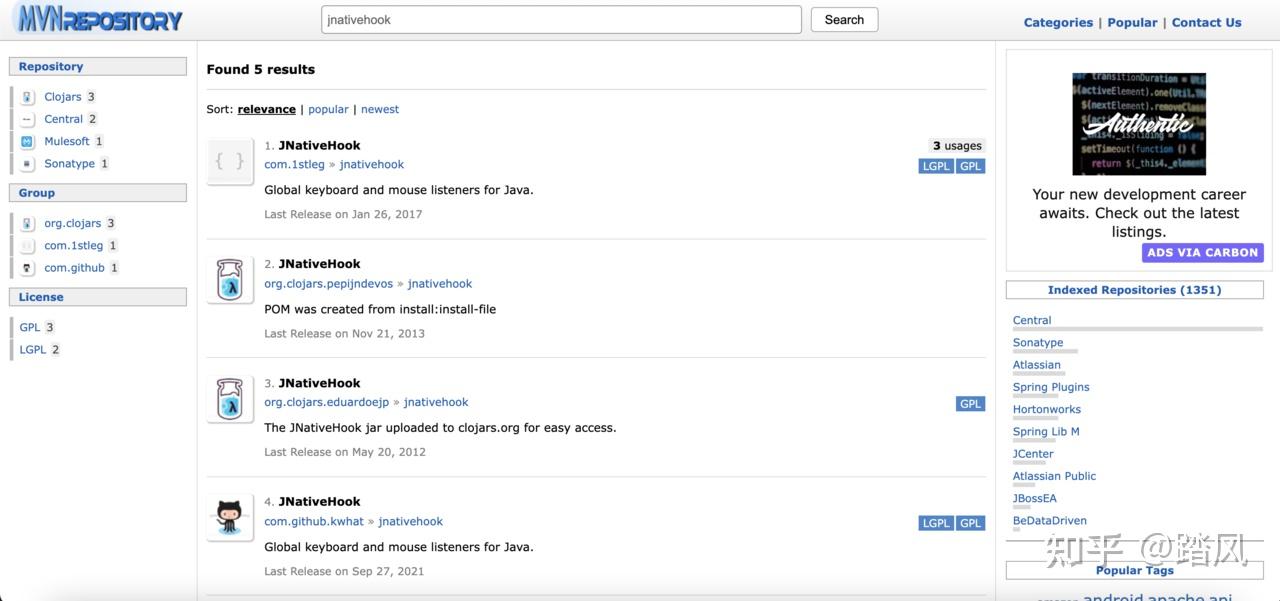Click the Clojars jar icon for pepijndevos result

tap(229, 281)
